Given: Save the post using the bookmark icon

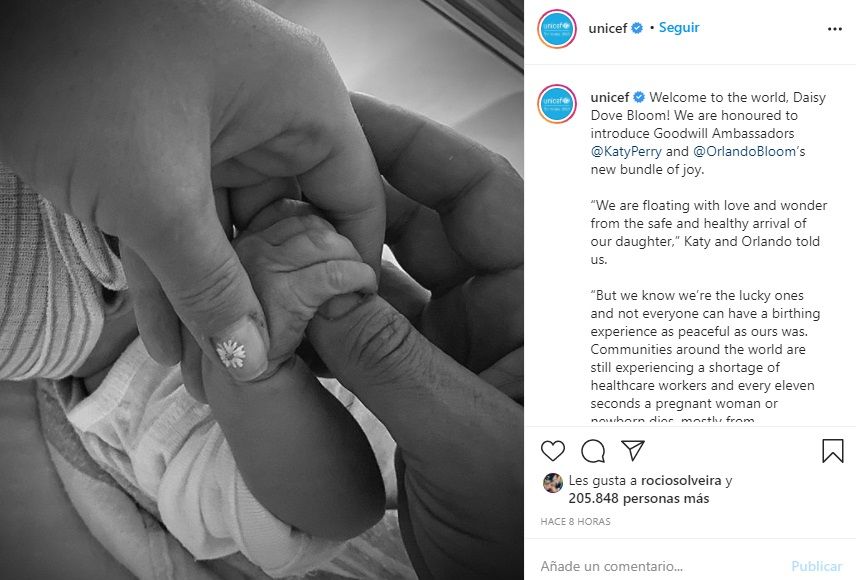Looking at the screenshot, I should [833, 451].
